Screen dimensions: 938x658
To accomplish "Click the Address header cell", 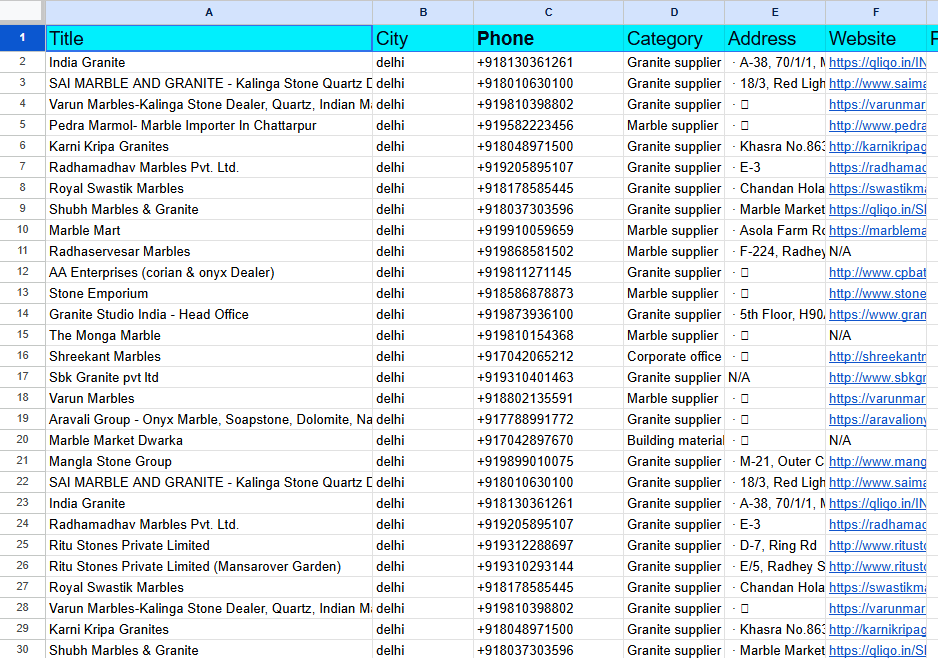I will point(775,38).
